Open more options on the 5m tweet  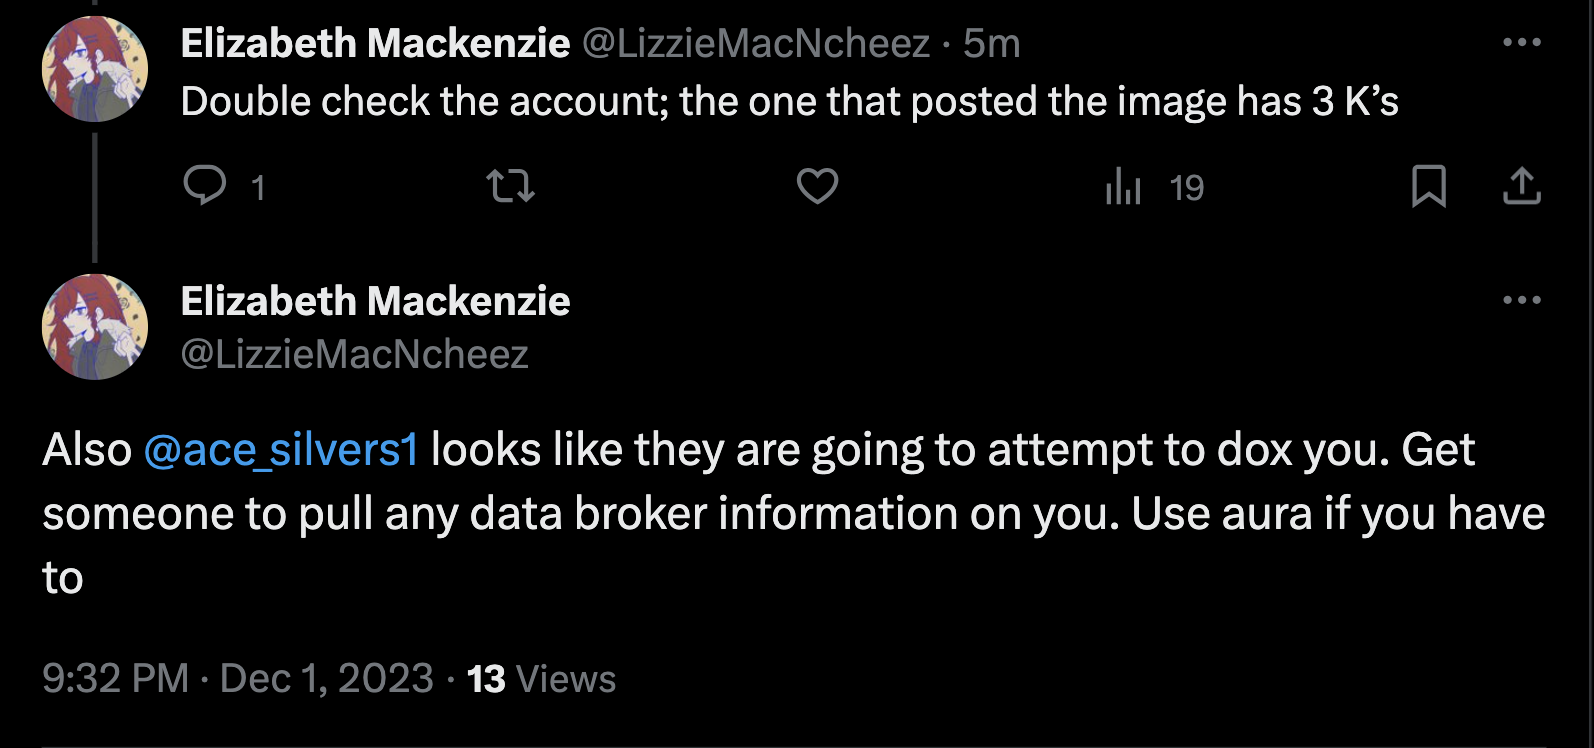[x=1522, y=42]
